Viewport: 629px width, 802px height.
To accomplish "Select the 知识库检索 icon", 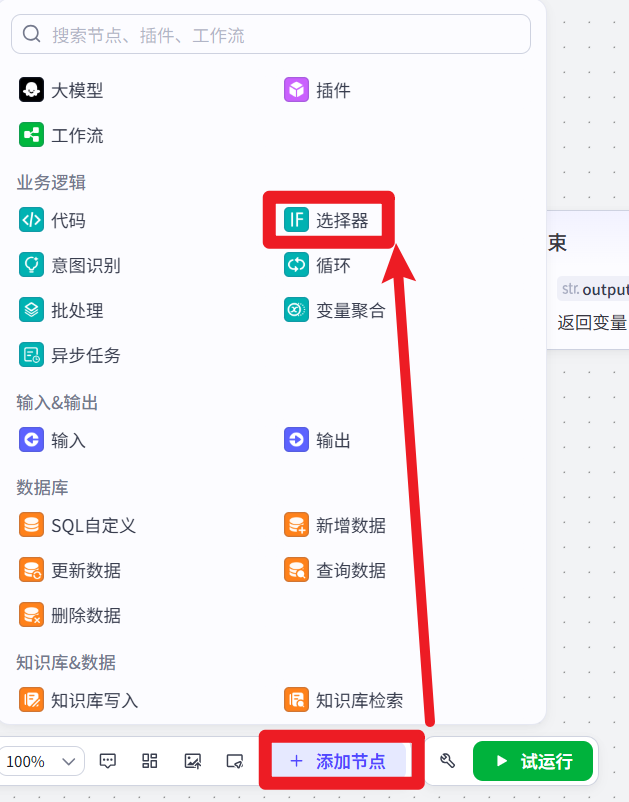I will pyautogui.click(x=296, y=700).
